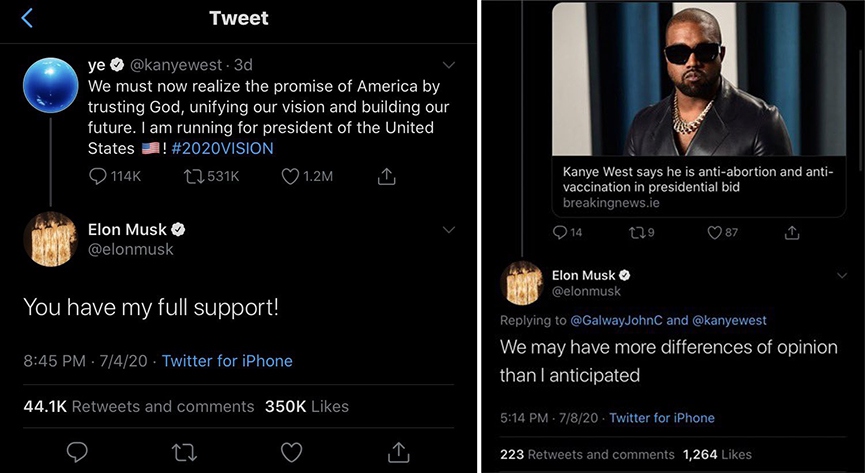Retweet ye's tweet with 531K retweets

196,176
